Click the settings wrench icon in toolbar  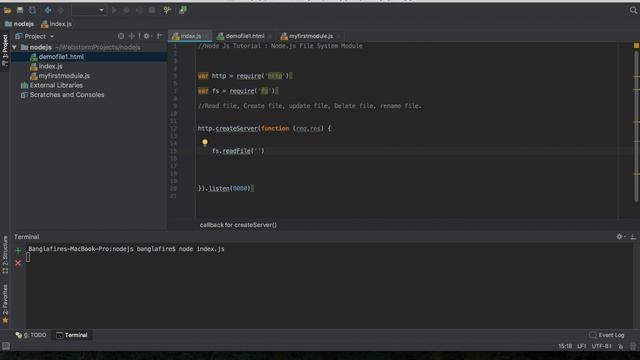(167, 10)
